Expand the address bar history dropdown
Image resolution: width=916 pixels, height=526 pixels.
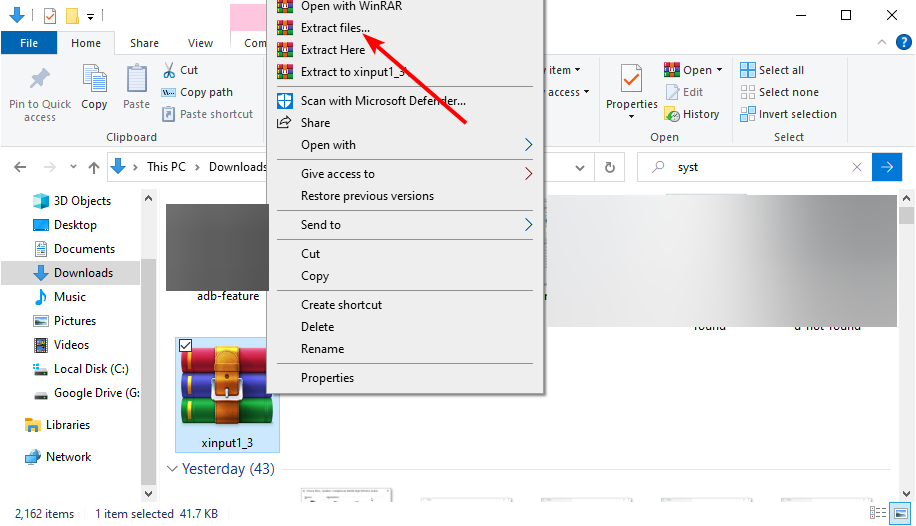click(x=580, y=168)
